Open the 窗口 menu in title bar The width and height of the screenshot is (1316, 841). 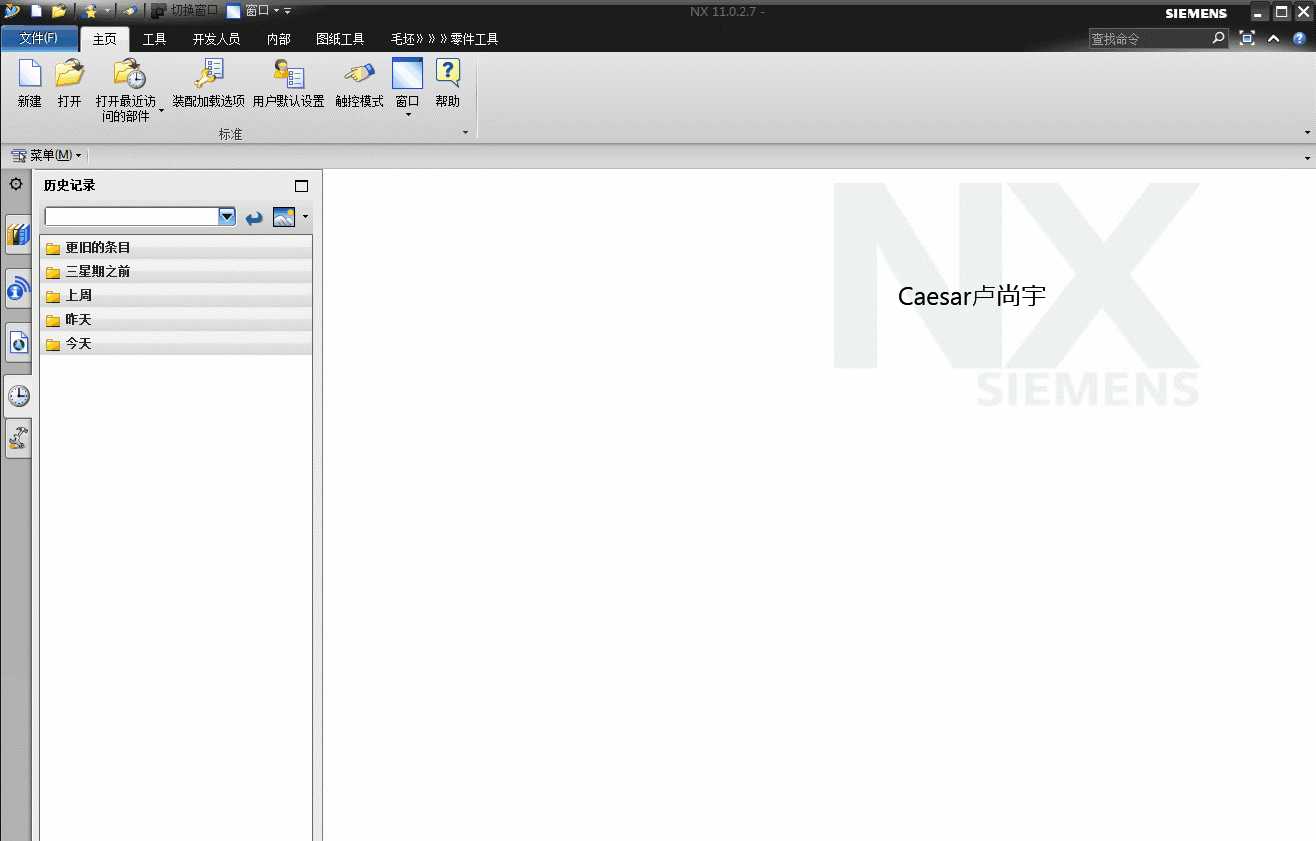(253, 11)
